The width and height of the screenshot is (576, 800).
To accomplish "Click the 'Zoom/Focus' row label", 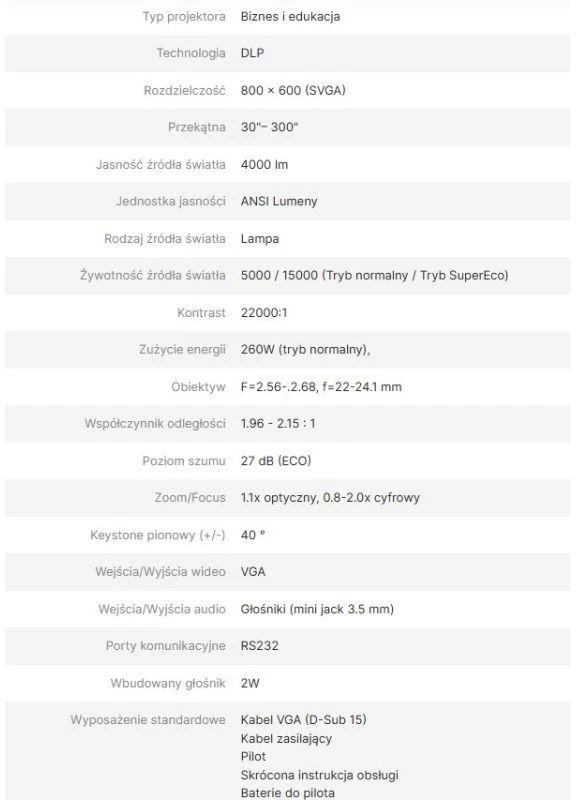I will (190, 497).
